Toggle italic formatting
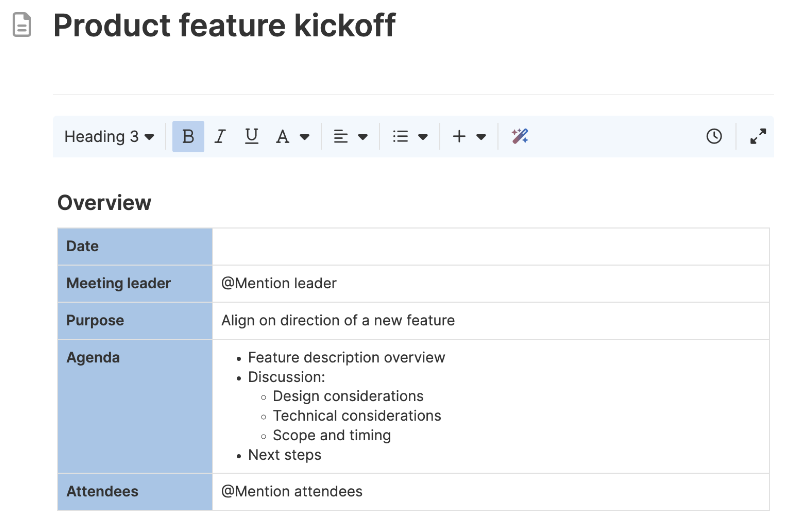This screenshot has height=524, width=800. 220,137
